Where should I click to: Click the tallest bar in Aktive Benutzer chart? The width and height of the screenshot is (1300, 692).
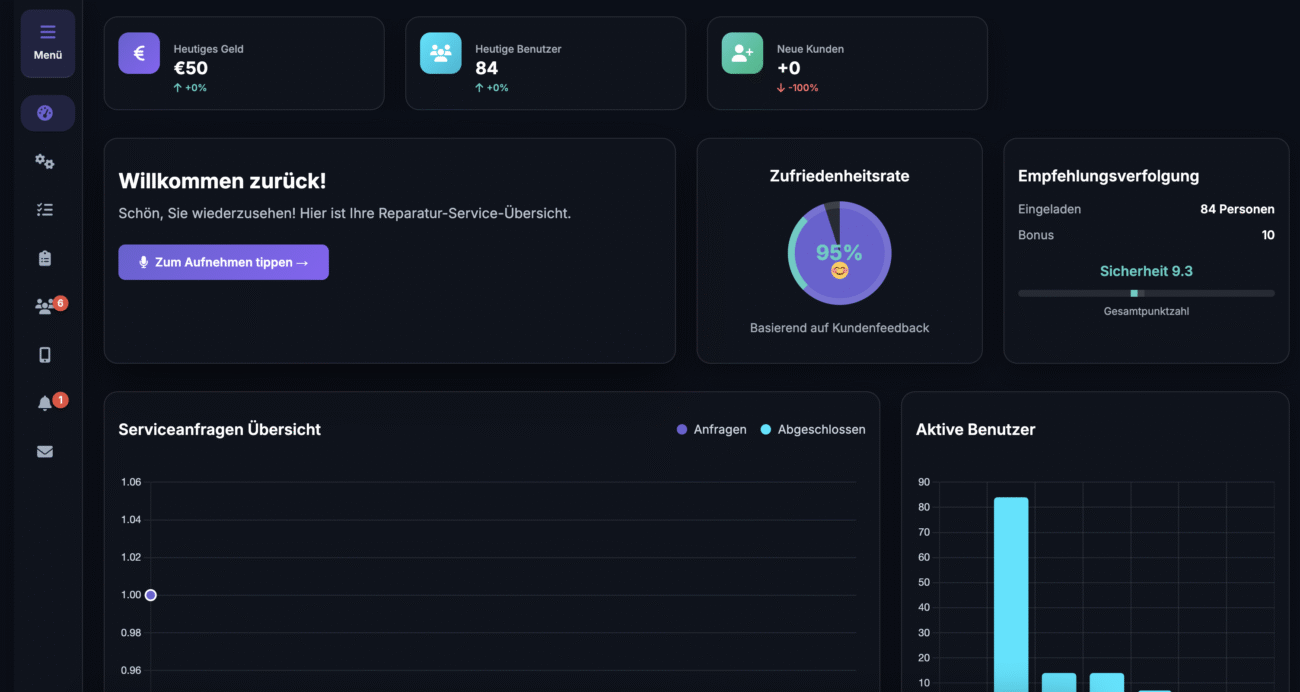1011,594
